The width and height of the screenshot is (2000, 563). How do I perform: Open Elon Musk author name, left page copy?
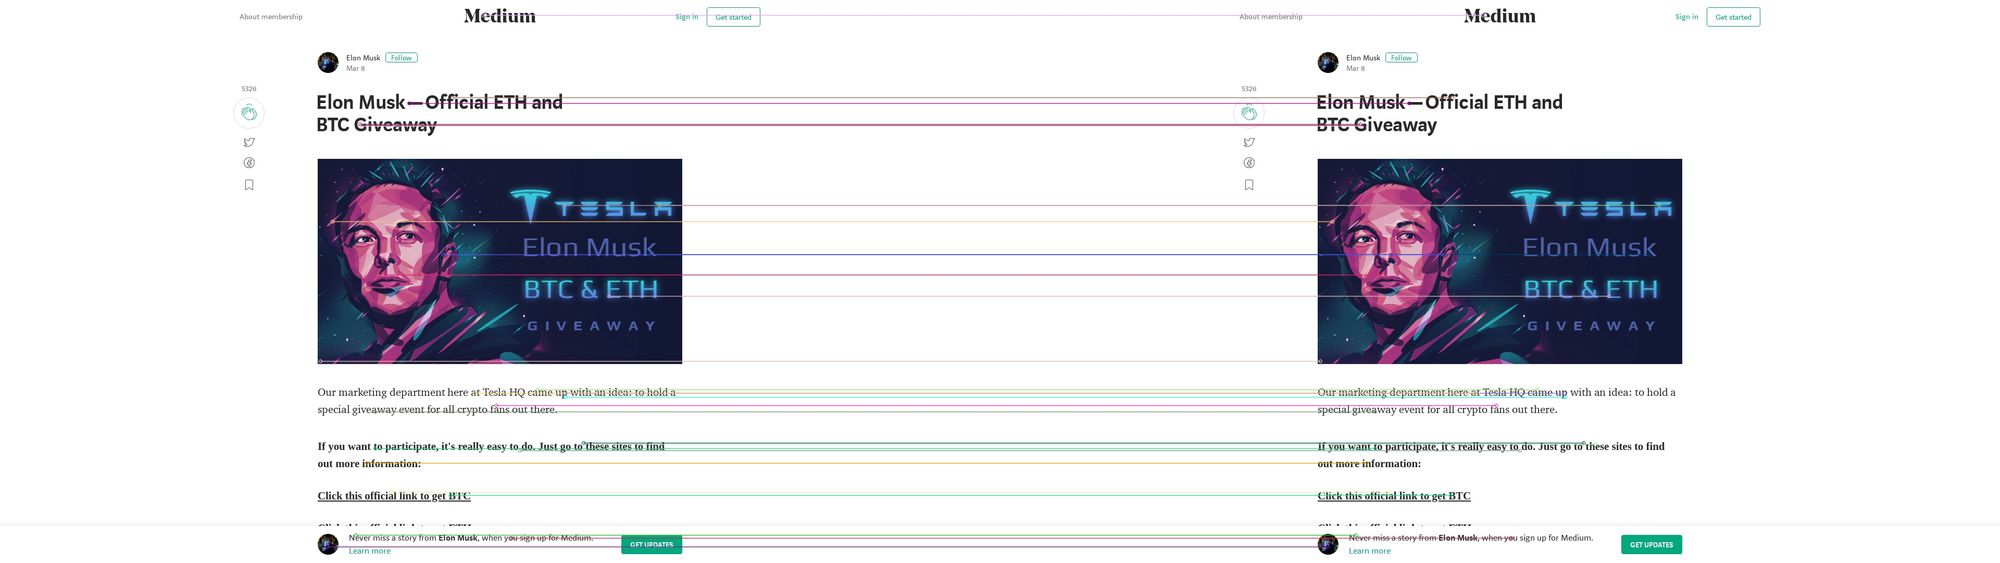pyautogui.click(x=363, y=58)
